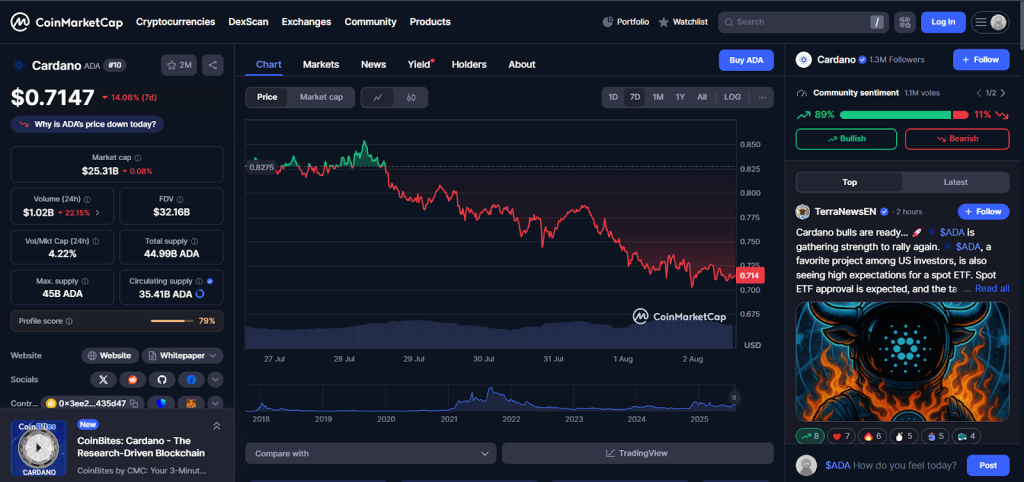Show Latest posts in feed

(955, 182)
